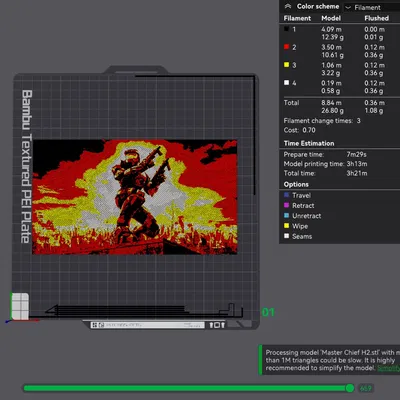Viewport: 400px width, 400px height.
Task: Click the 'Processing model' warning notification text
Action: click(x=332, y=360)
